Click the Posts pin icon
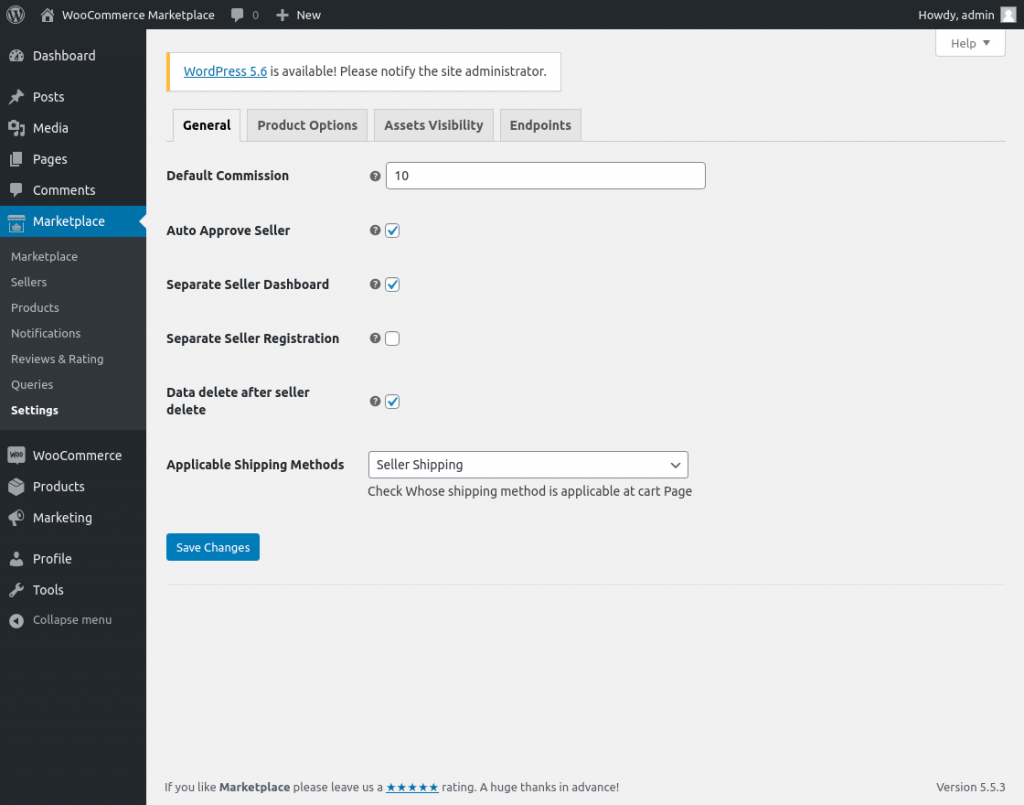1024x805 pixels. [17, 97]
